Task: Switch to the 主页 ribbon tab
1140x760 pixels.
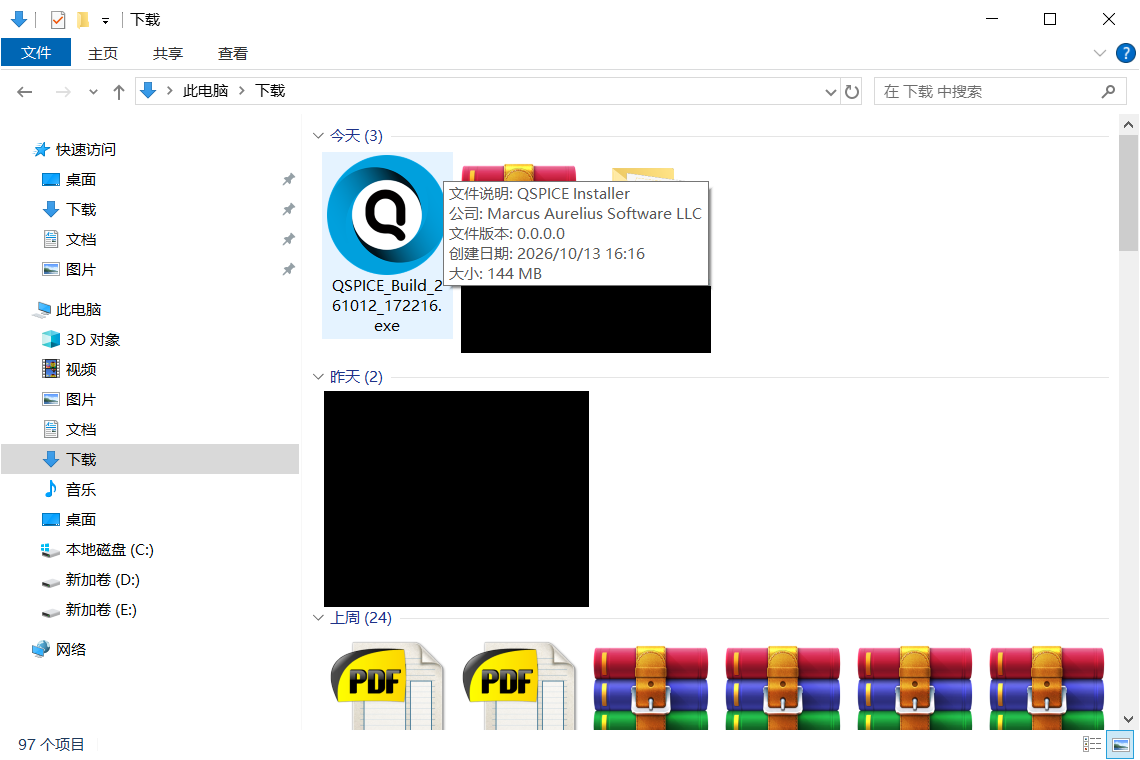Action: pyautogui.click(x=103, y=54)
